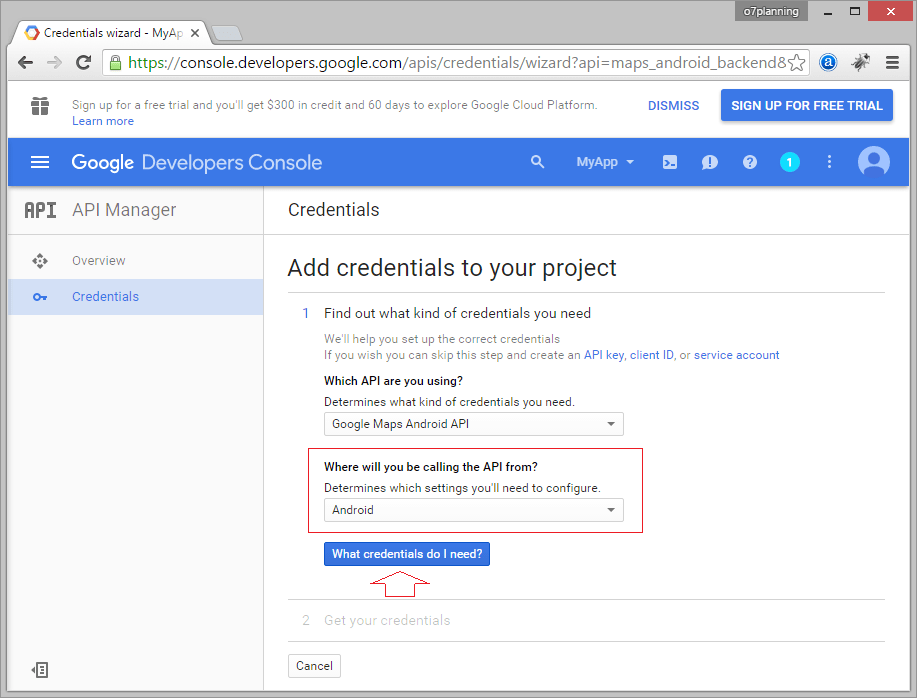Click the browser back arrow
The image size is (917, 698).
(x=25, y=63)
